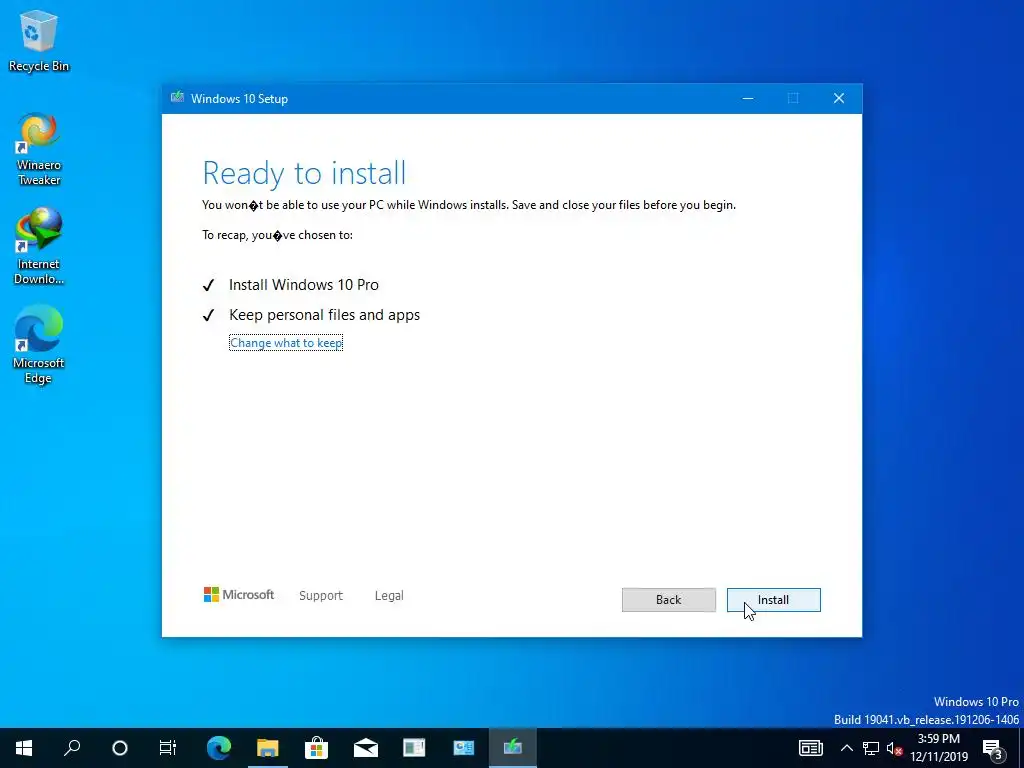
Task: Open the Change what to keep link
Action: click(x=286, y=343)
